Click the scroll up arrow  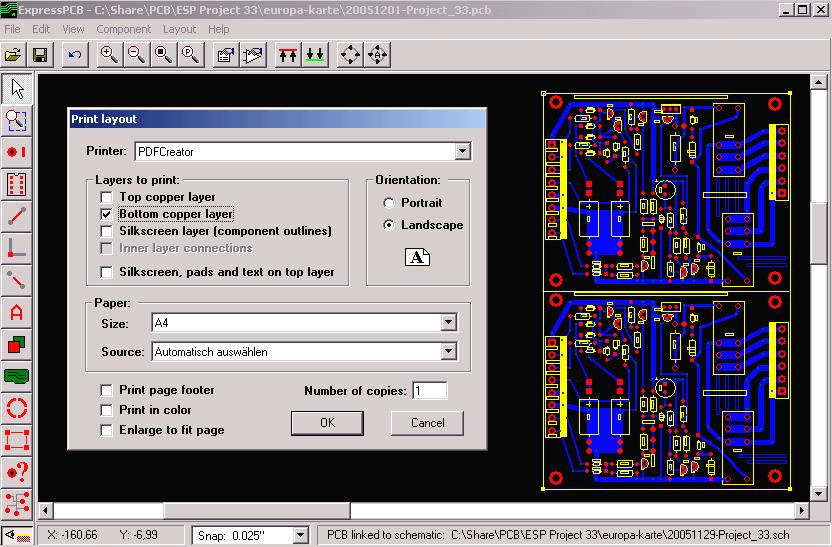pos(819,82)
